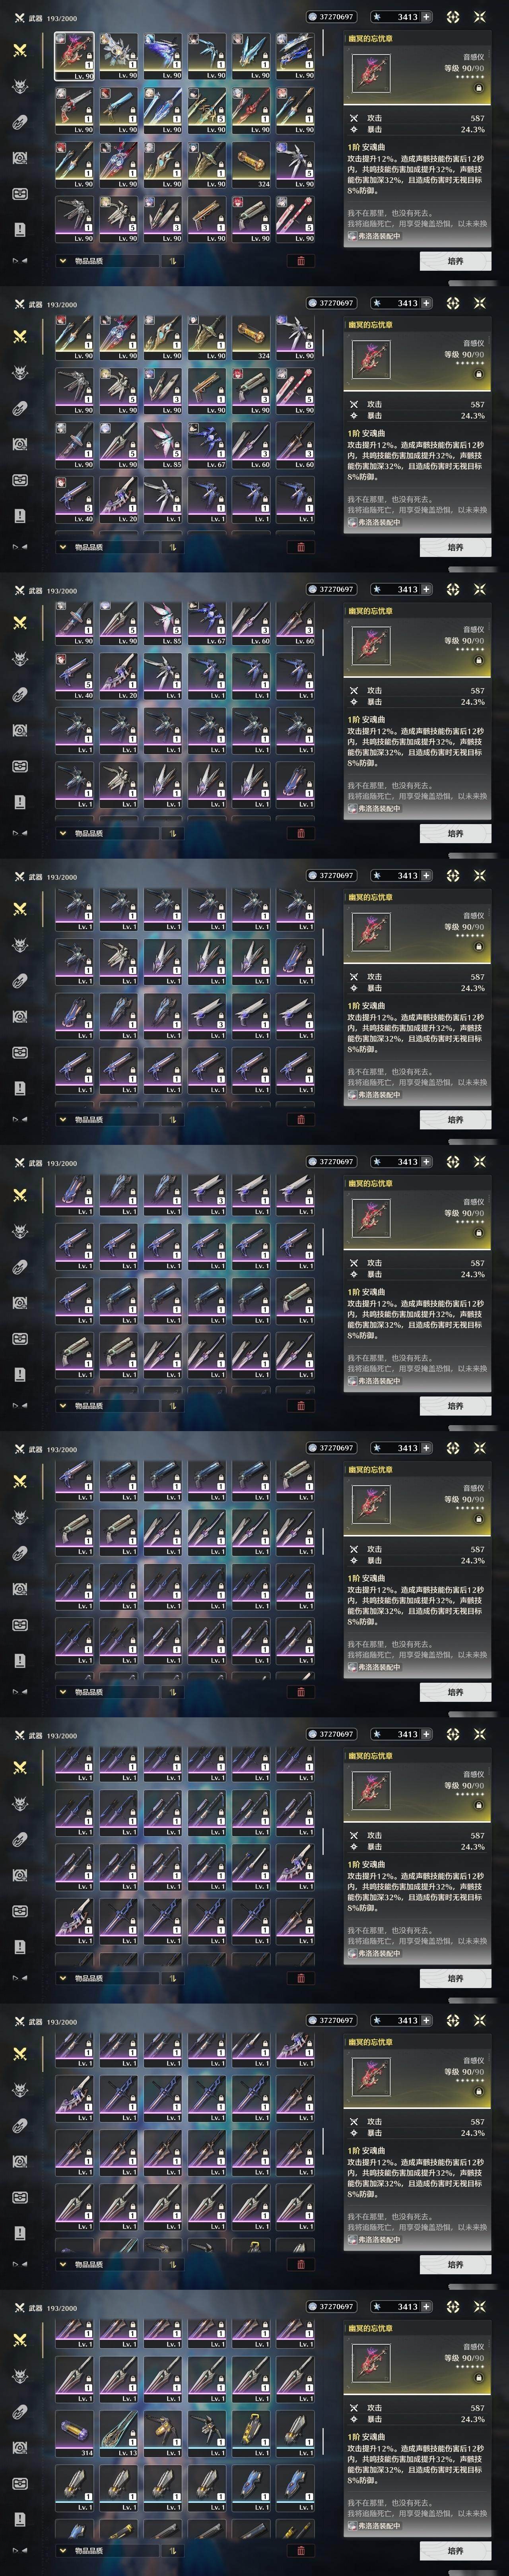Click the chevron beside 物品品质 in bottommost panel
Screen dimensions: 509x2576
[63, 2551]
